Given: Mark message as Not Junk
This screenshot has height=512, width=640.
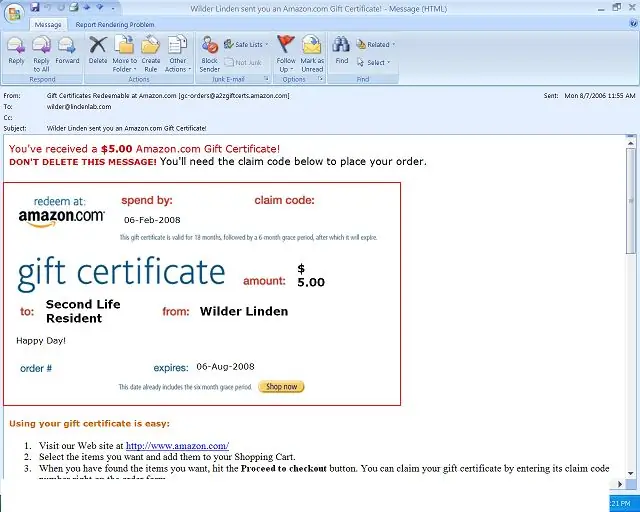Looking at the screenshot, I should [243, 62].
